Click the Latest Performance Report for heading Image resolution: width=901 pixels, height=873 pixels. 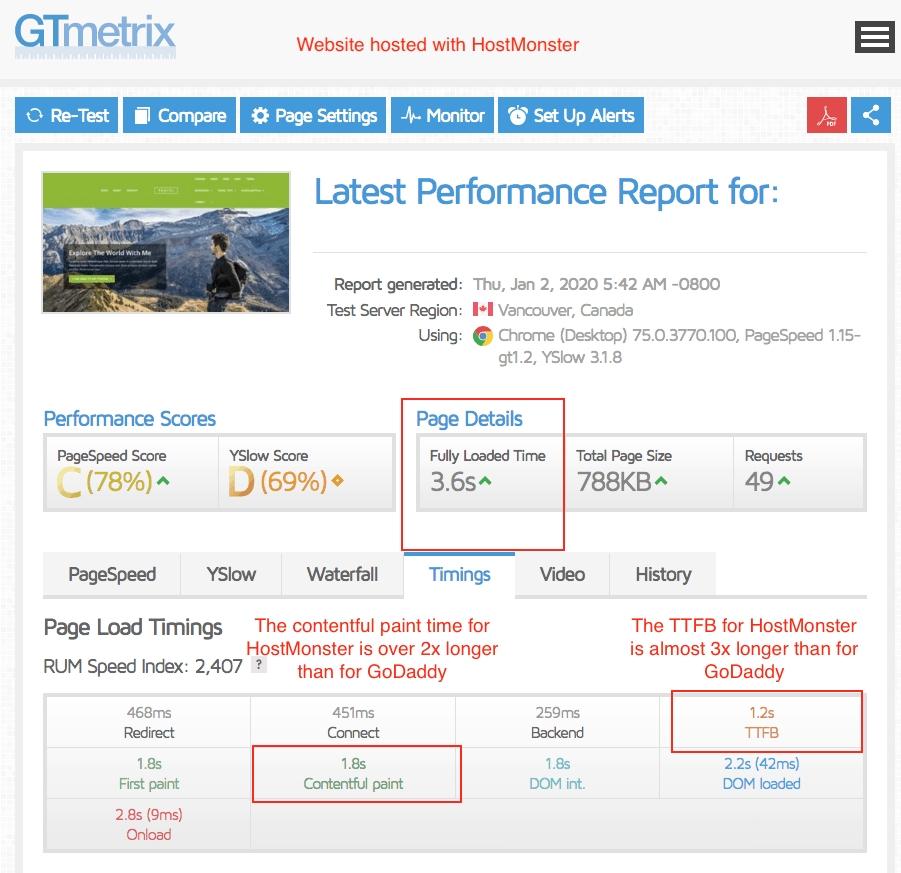[x=546, y=191]
